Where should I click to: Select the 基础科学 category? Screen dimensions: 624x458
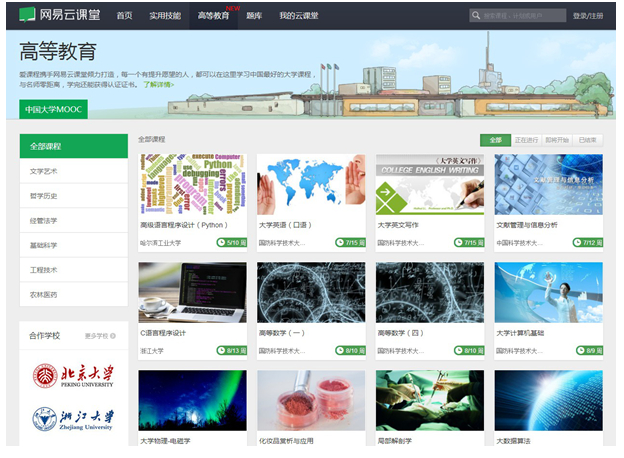coord(74,245)
